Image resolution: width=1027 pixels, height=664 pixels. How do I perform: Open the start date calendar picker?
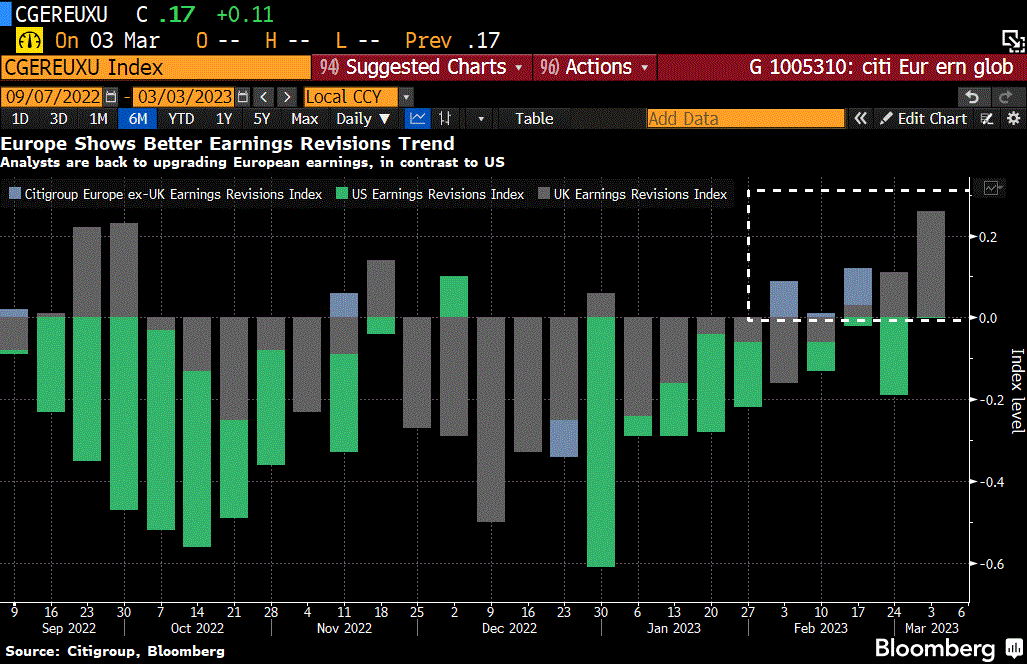click(111, 97)
